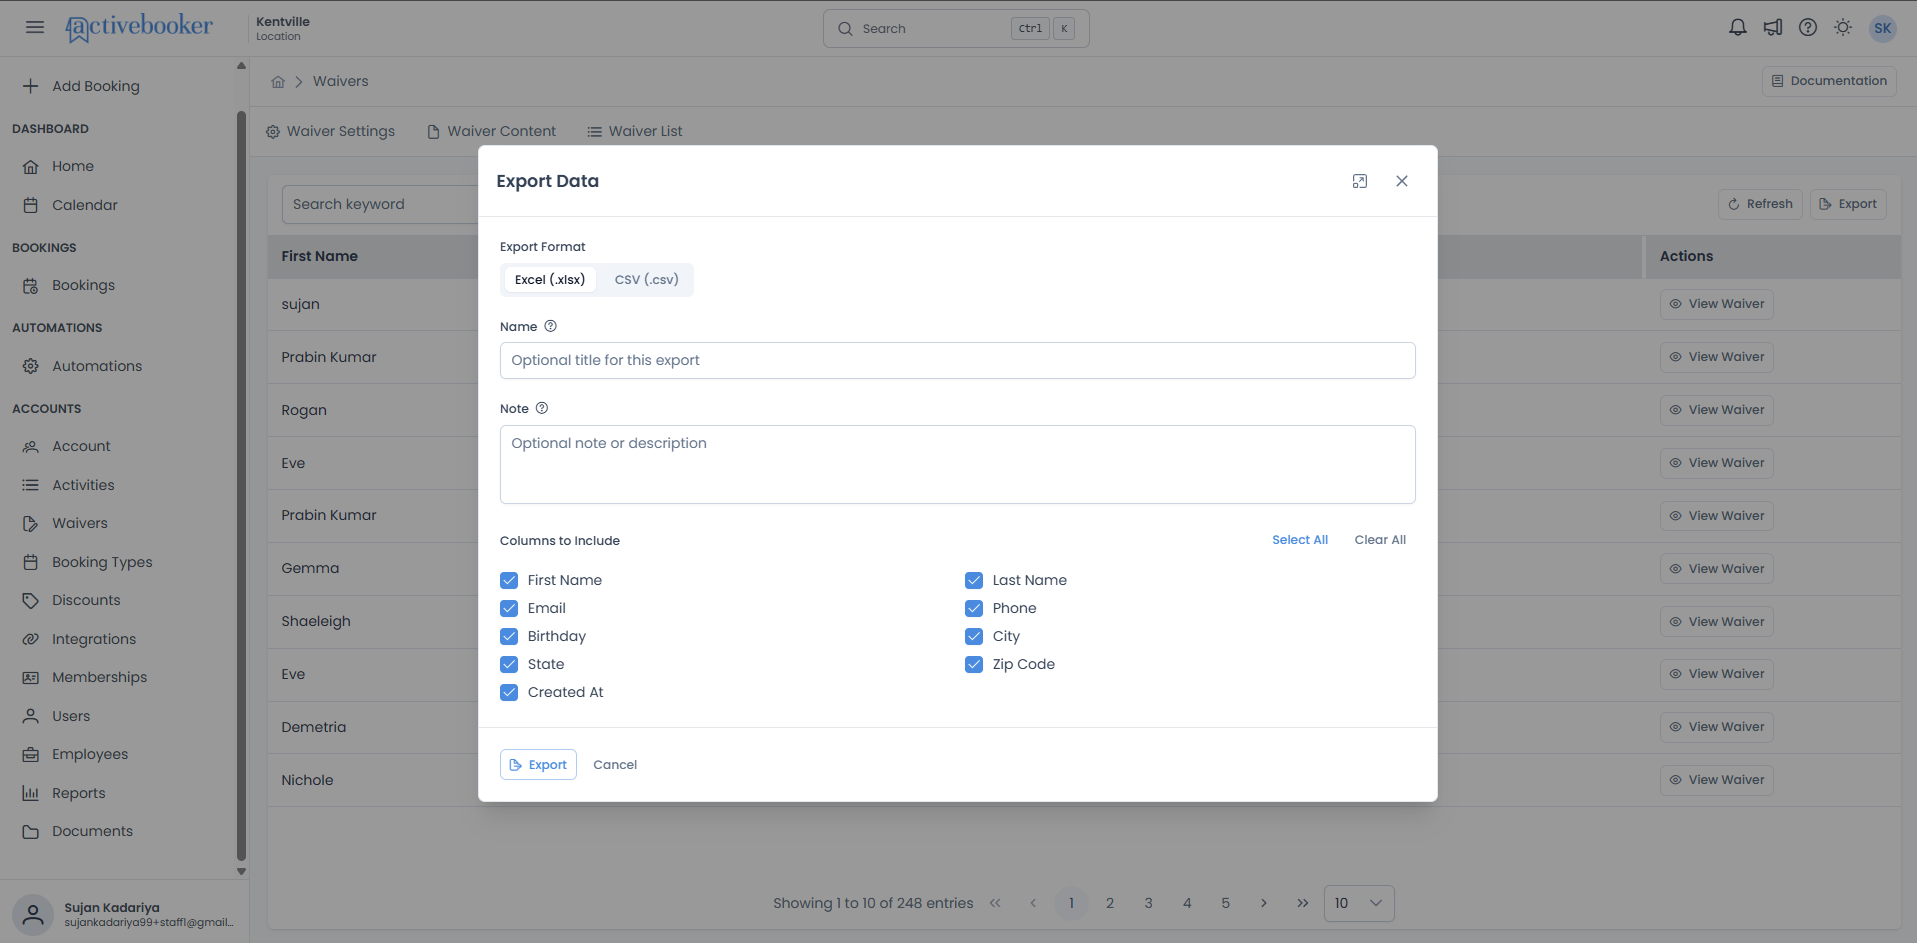The height and width of the screenshot is (943, 1917).
Task: Click the home breadcrumb icon
Action: pyautogui.click(x=278, y=82)
